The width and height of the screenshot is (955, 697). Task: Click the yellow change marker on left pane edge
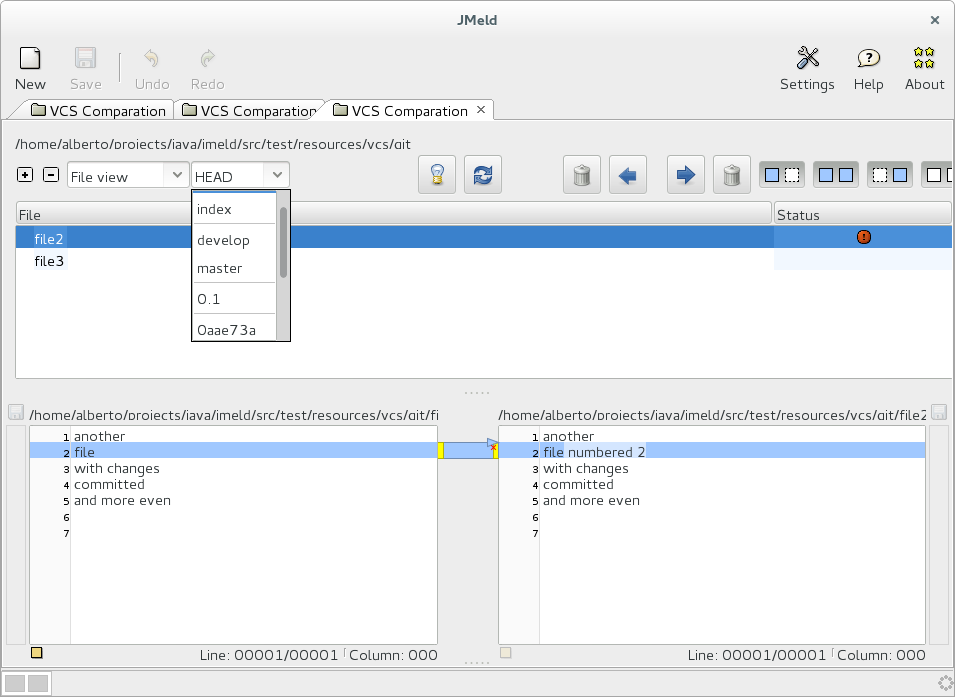pos(441,450)
